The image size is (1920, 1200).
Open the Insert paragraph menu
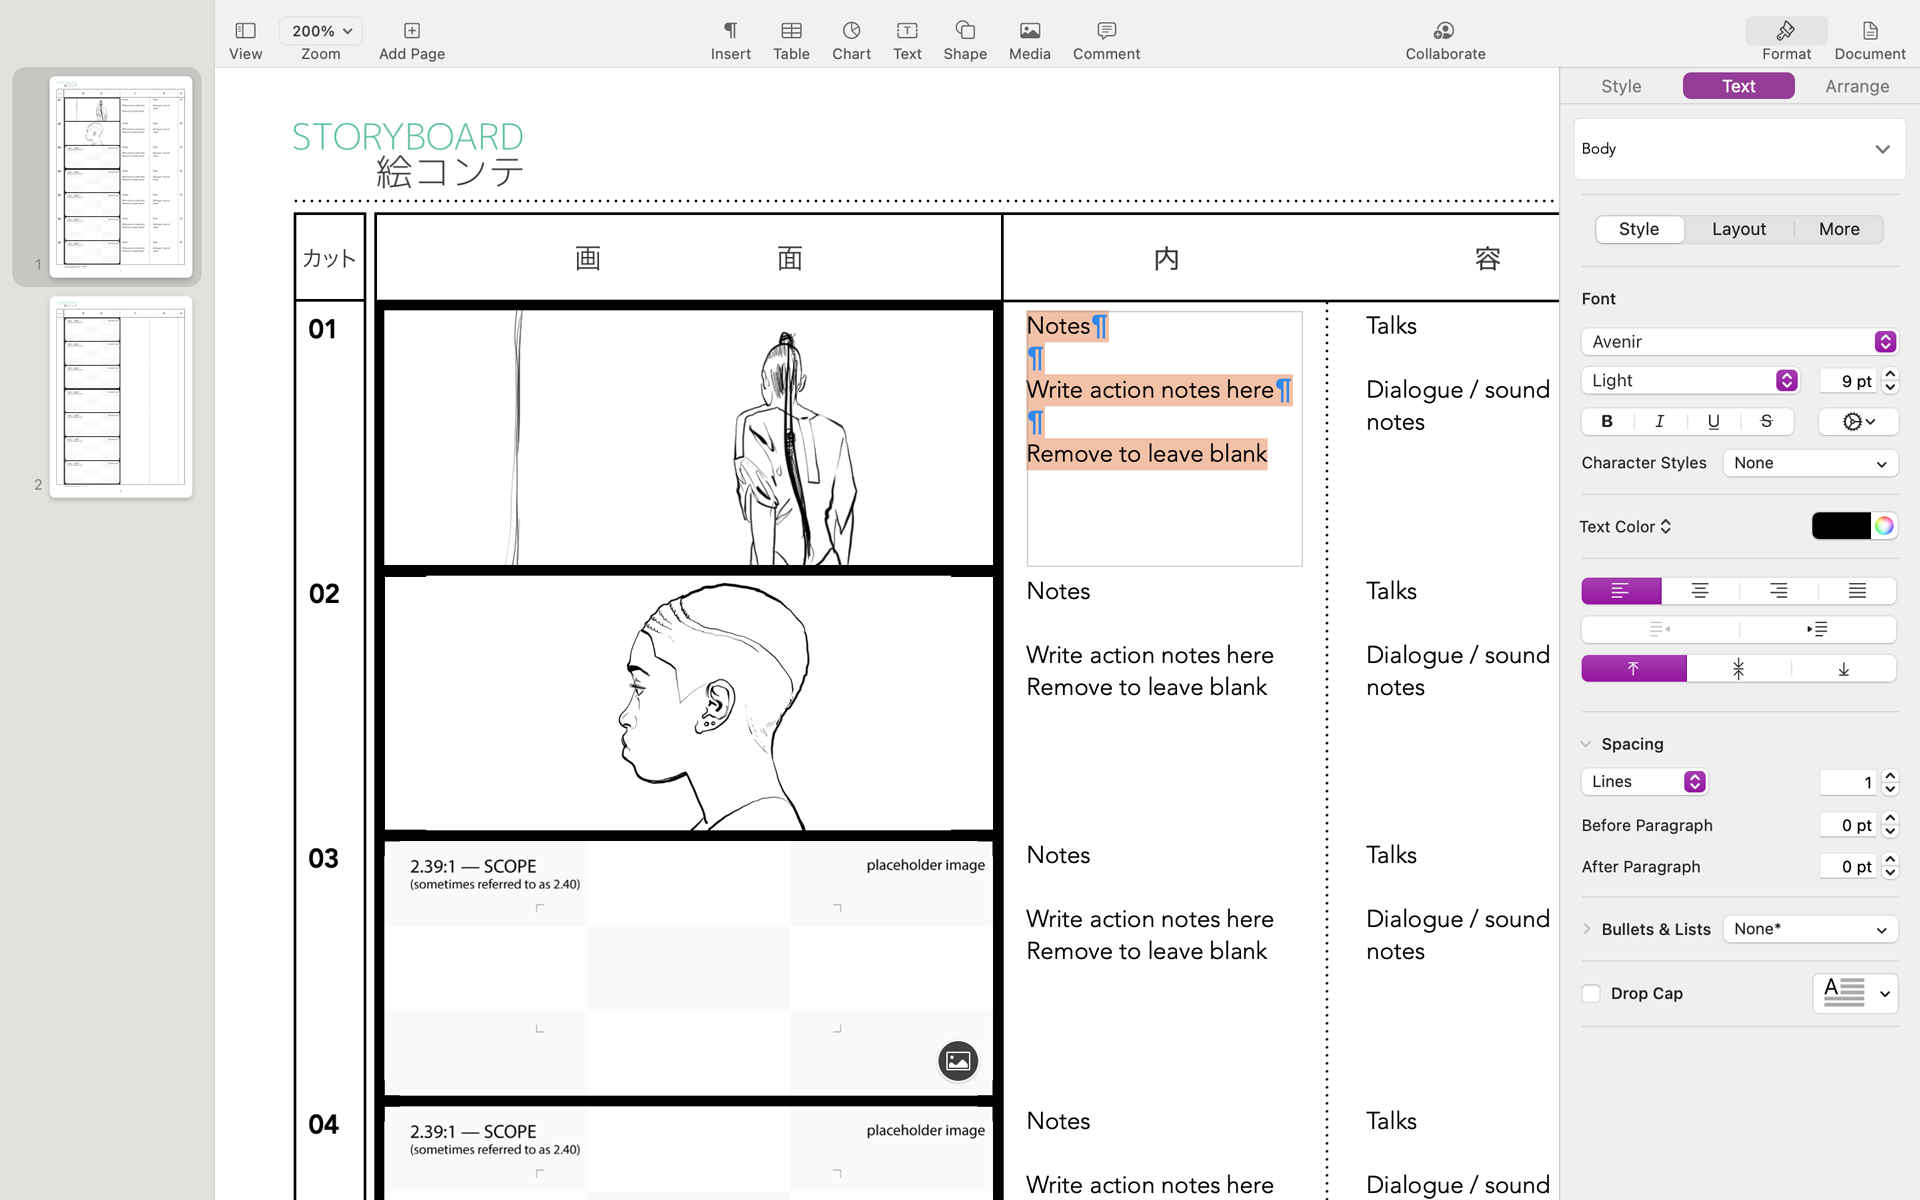[731, 40]
